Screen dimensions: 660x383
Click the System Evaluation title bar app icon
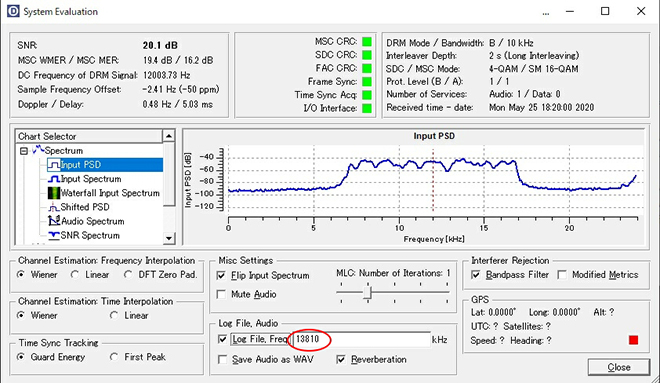coord(13,11)
